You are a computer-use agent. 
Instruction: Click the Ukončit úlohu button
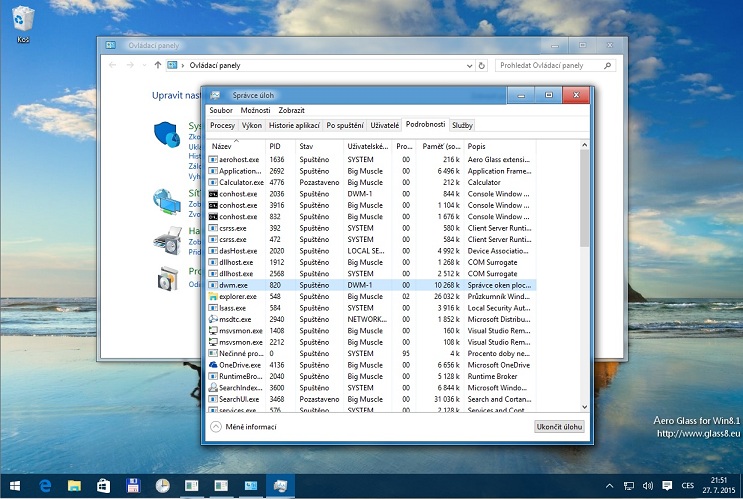[559, 426]
